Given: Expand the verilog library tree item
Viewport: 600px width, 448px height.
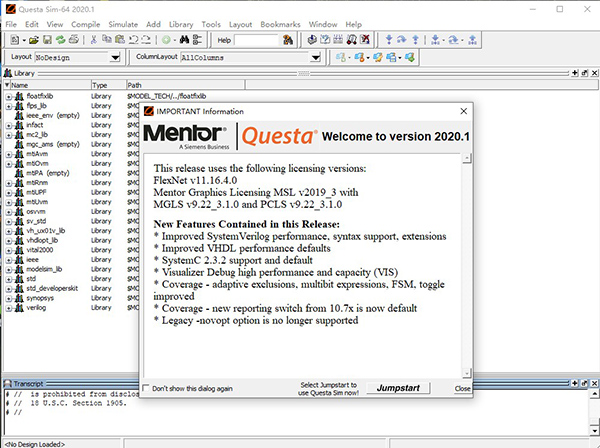Looking at the screenshot, I should (x=8, y=308).
